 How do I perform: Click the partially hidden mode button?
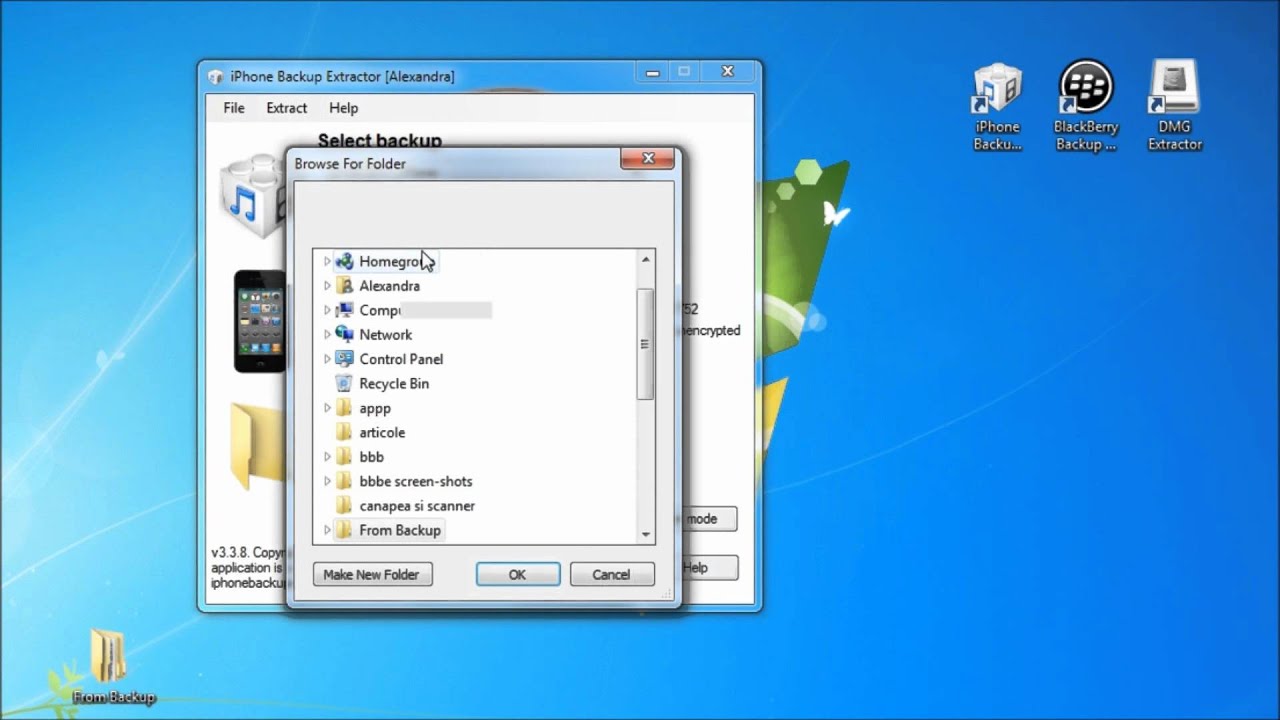(708, 519)
